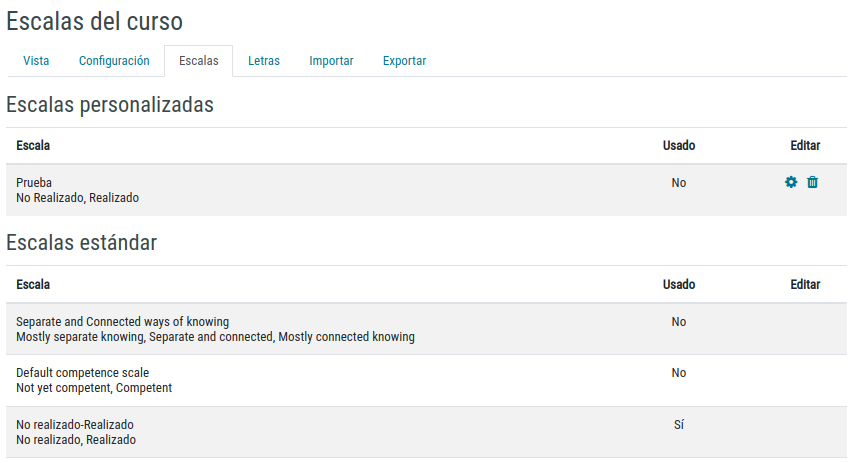The image size is (856, 463).
Task: Click the Sí value in Usado column
Action: 678,425
